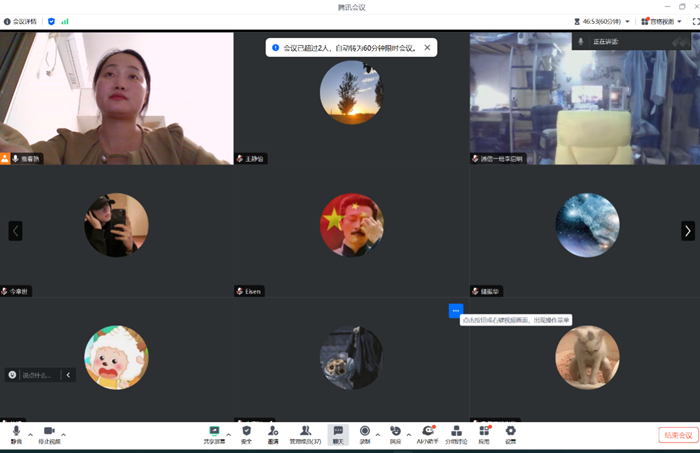This screenshot has width=700, height=453.
Task: Click the red 结束会议 end meeting button
Action: click(678, 435)
